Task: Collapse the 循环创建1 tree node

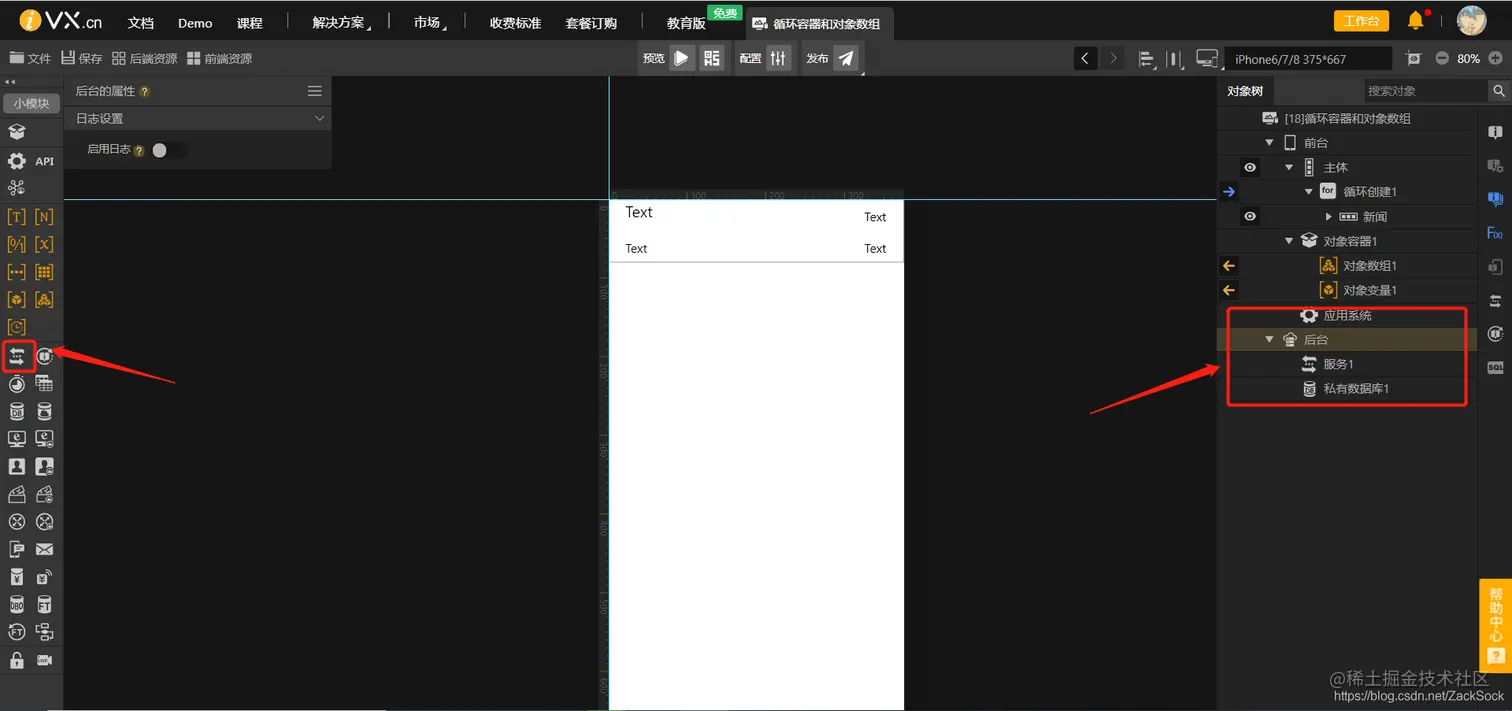Action: pyautogui.click(x=1309, y=192)
